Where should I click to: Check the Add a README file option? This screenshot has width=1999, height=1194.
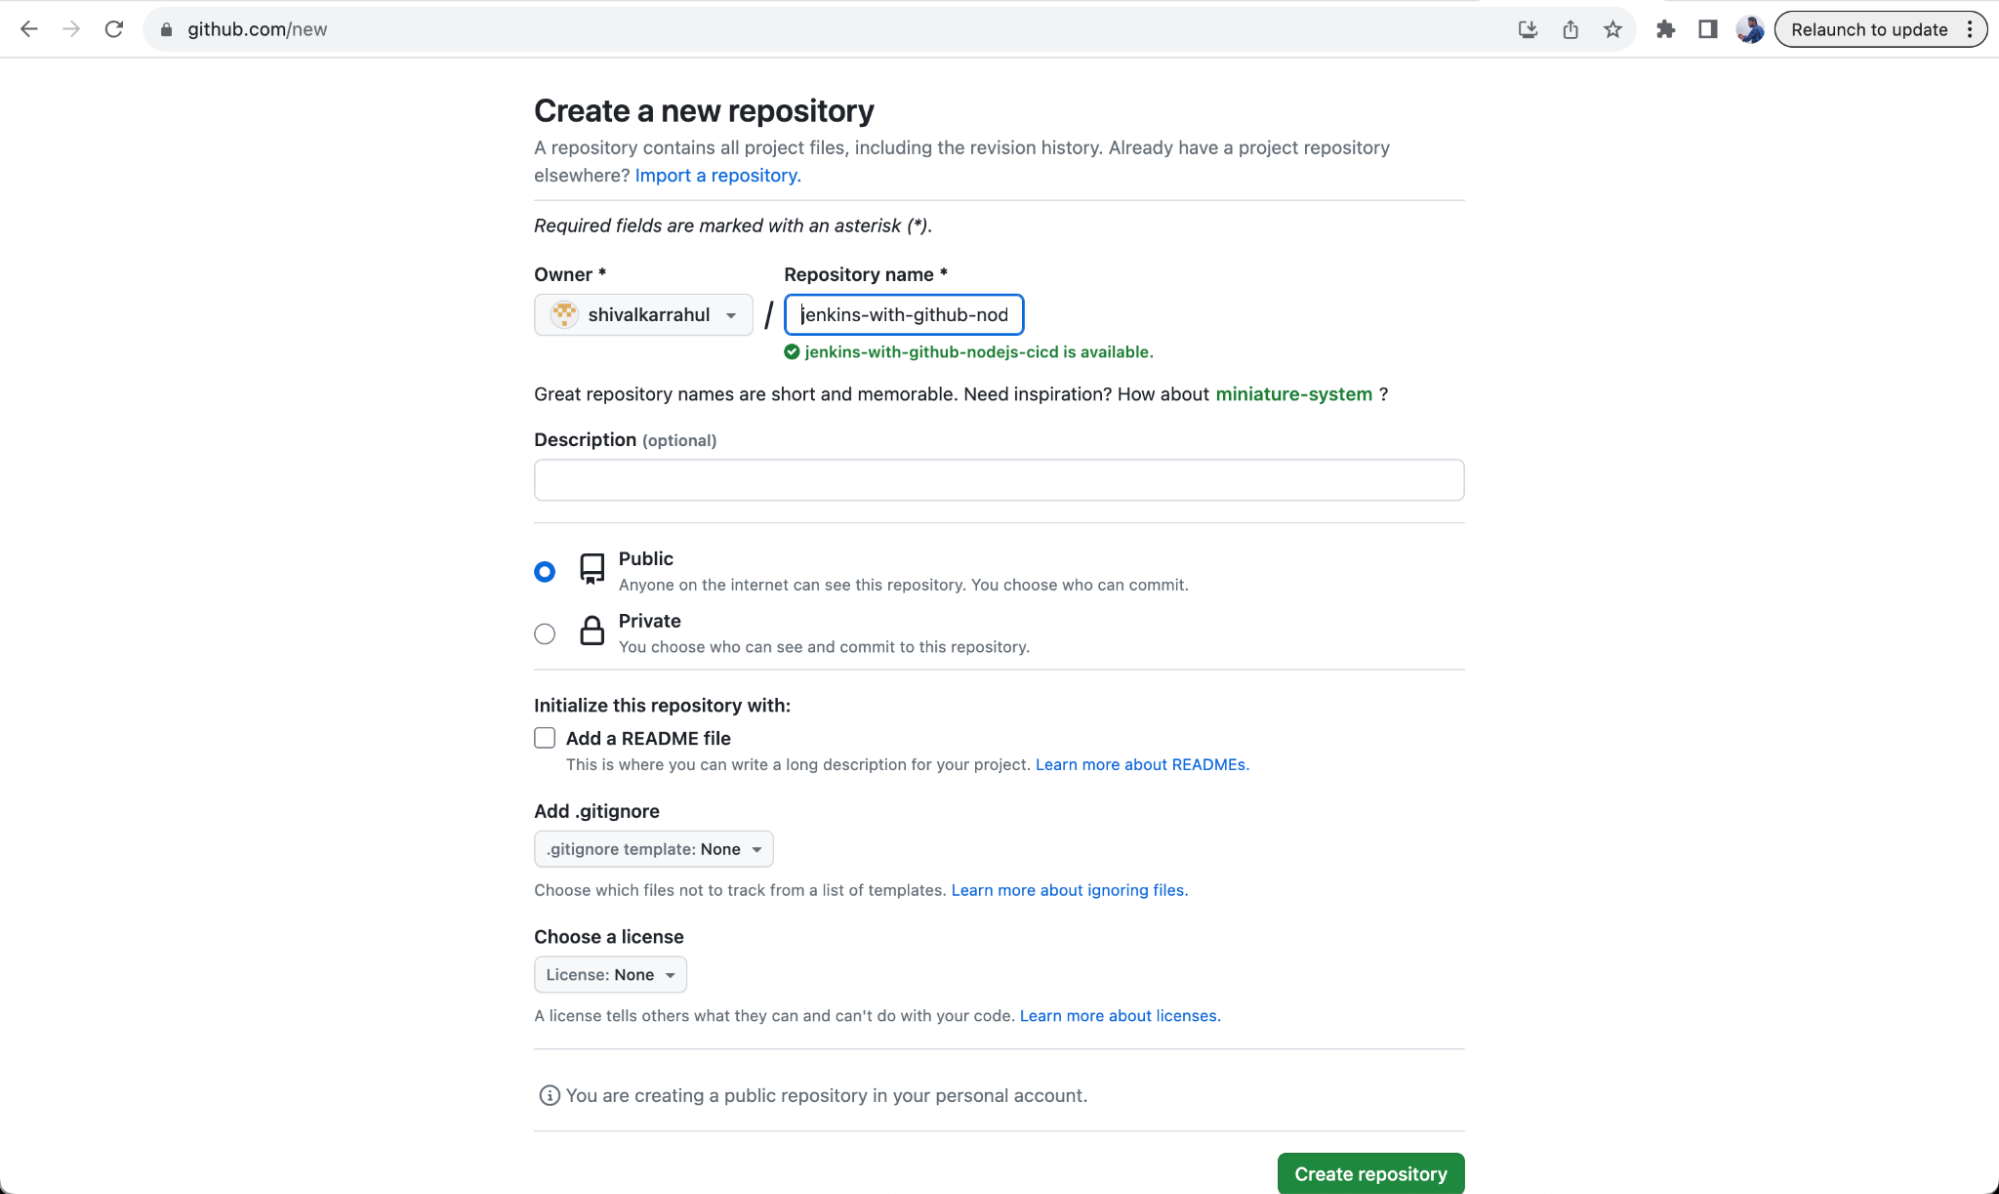[544, 737]
